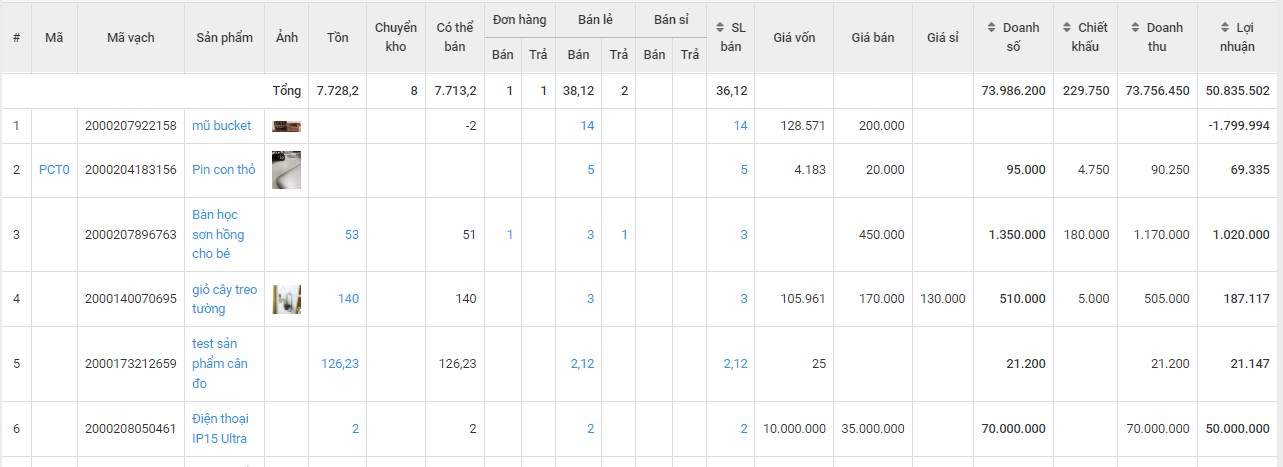View the Pin con thỏ product thumbnail

click(x=286, y=170)
